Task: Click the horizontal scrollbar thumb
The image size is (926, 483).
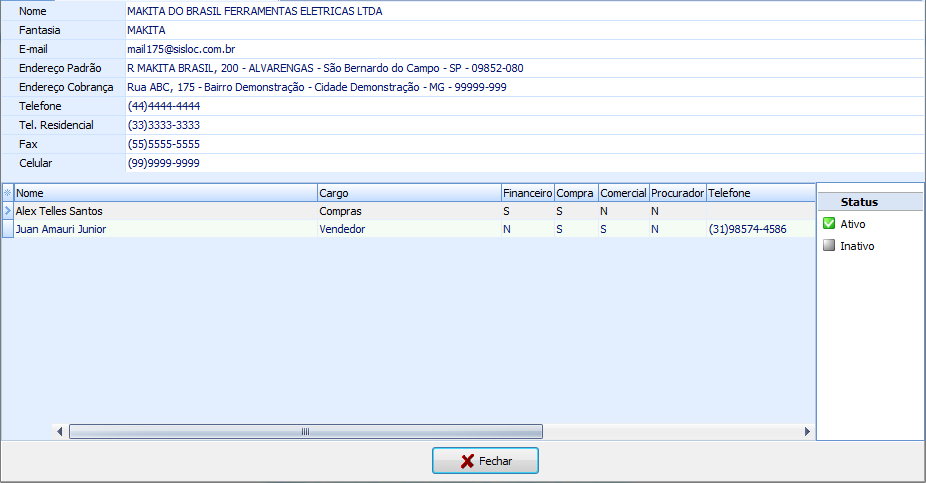Action: 306,432
